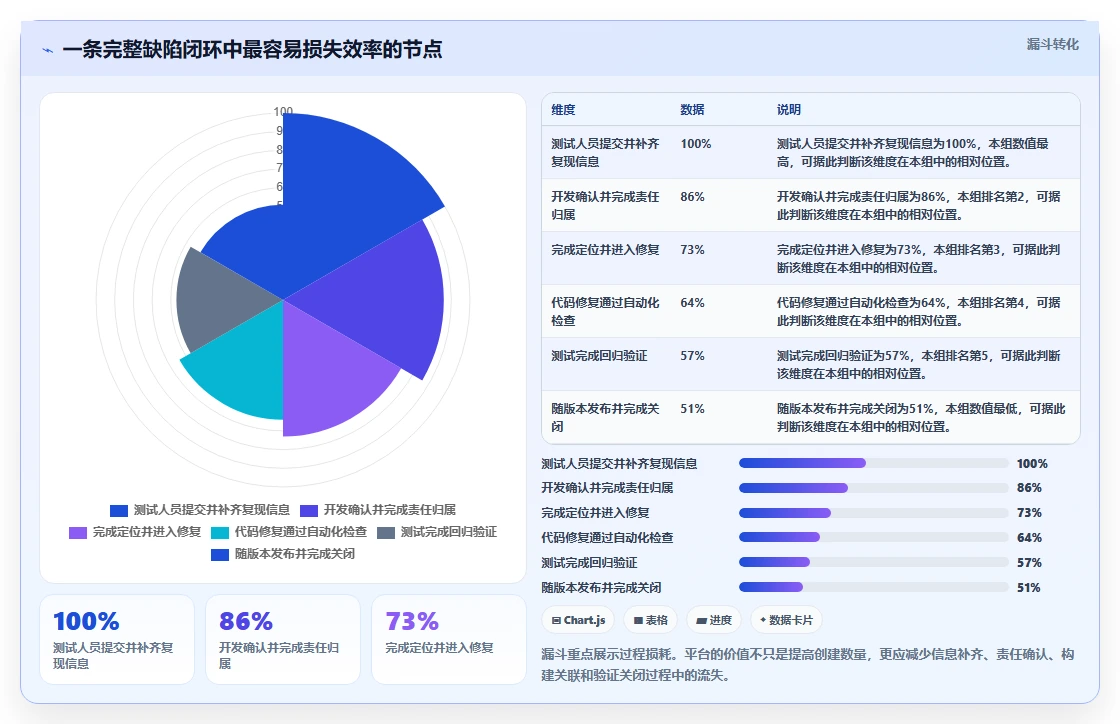Click table cell 测试人员提交并补齐复现信息
Viewport: 1120px width, 724px height.
[x=606, y=153]
